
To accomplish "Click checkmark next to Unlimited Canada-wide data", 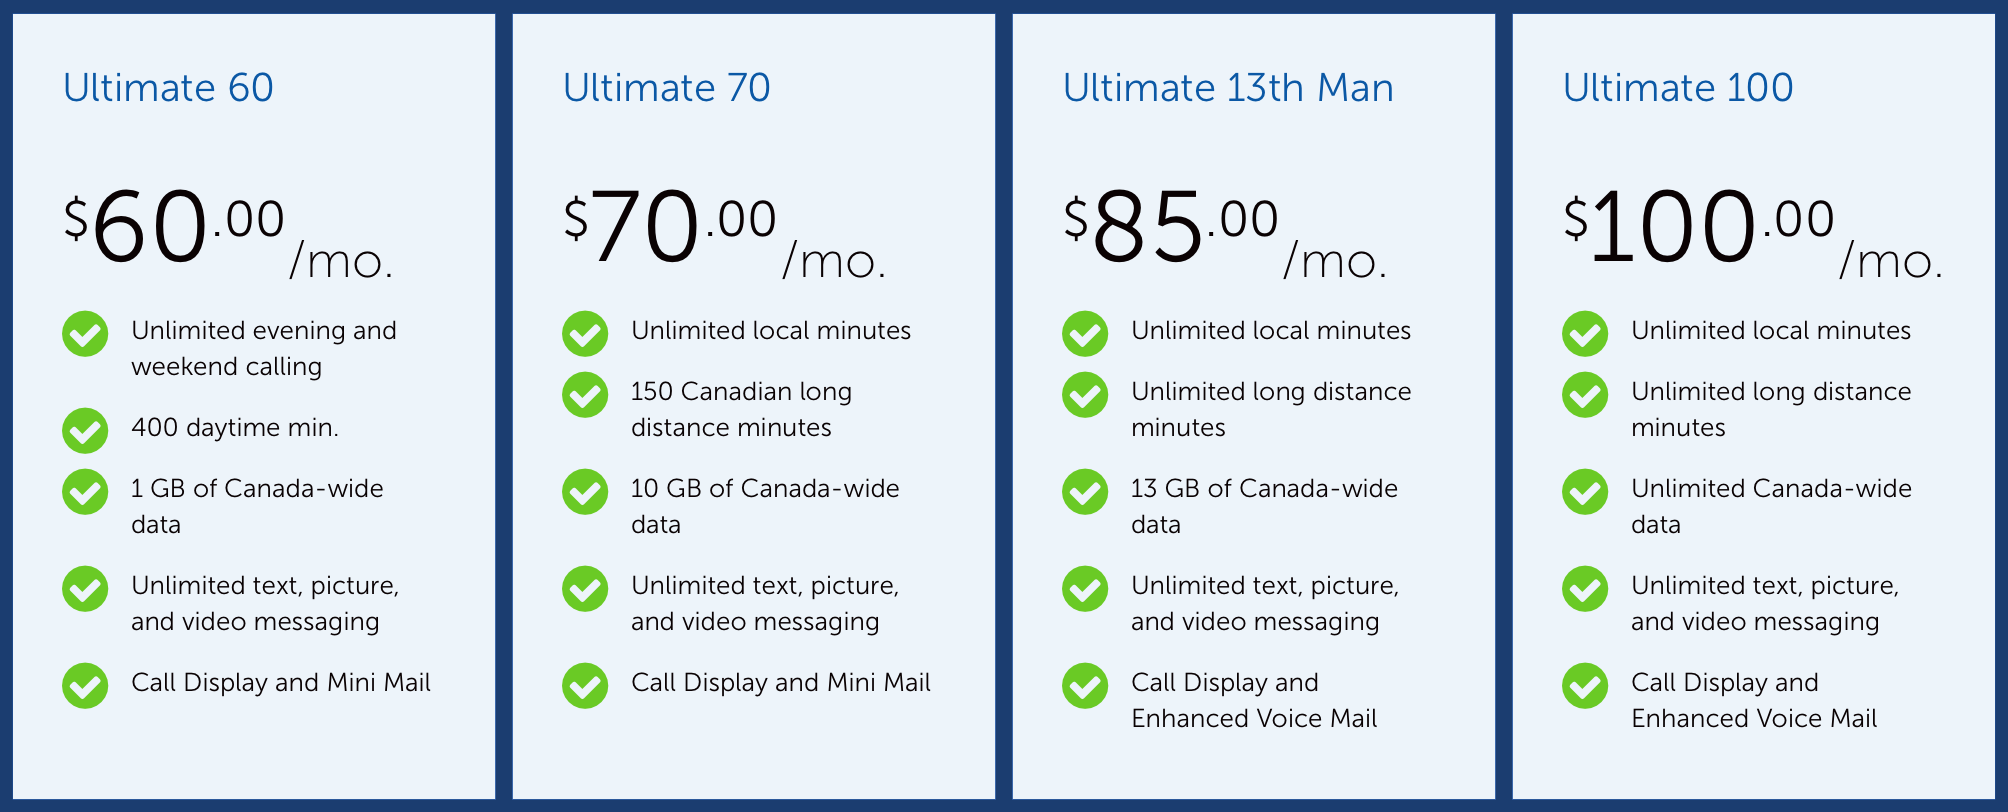I will point(1585,492).
